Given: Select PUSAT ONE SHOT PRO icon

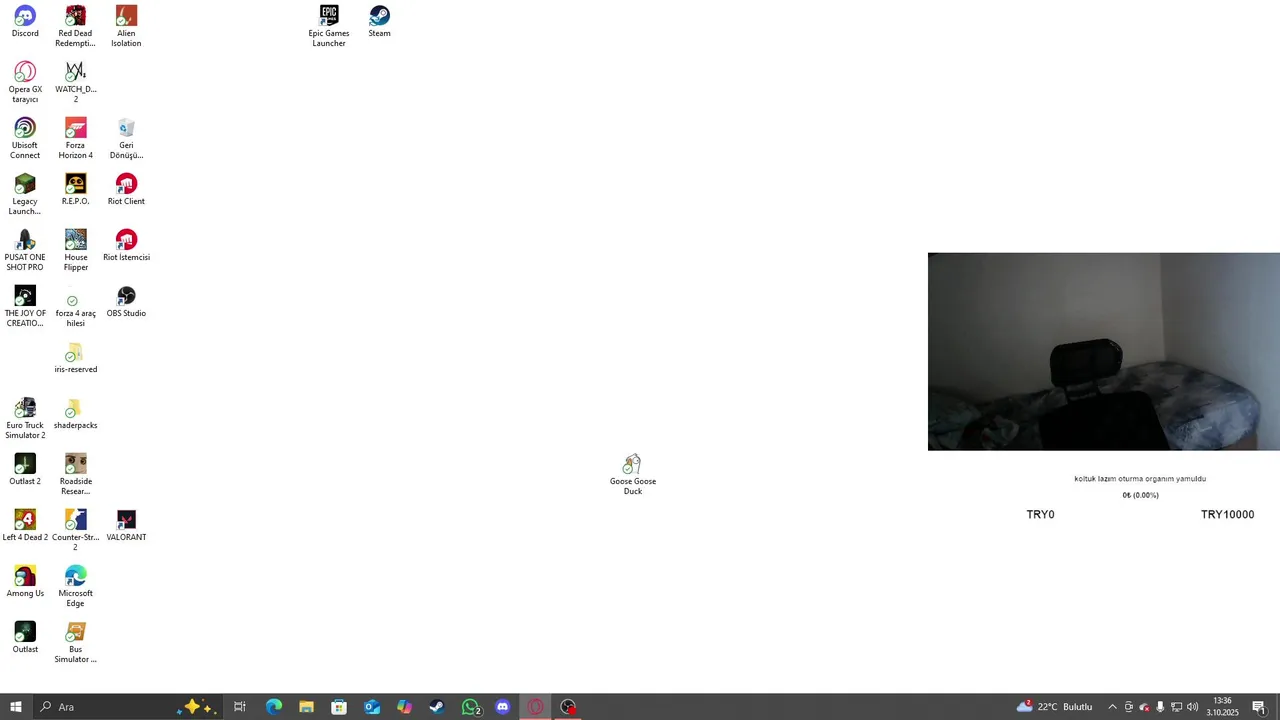Looking at the screenshot, I should [25, 251].
